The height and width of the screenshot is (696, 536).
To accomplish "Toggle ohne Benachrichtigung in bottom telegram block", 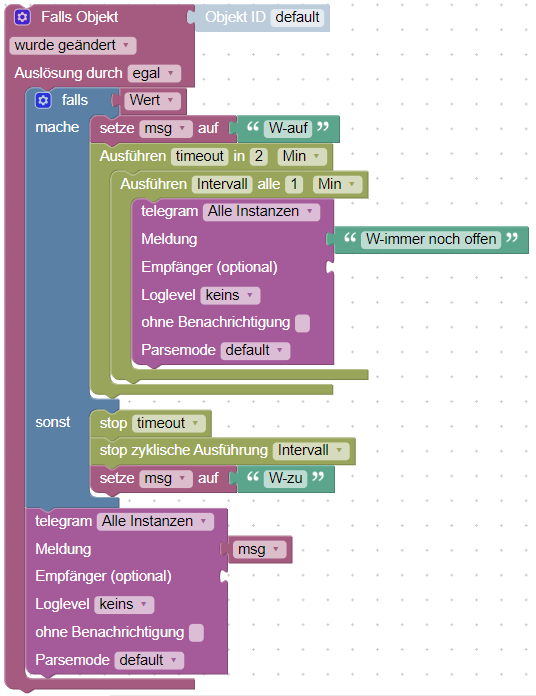I will click(196, 633).
